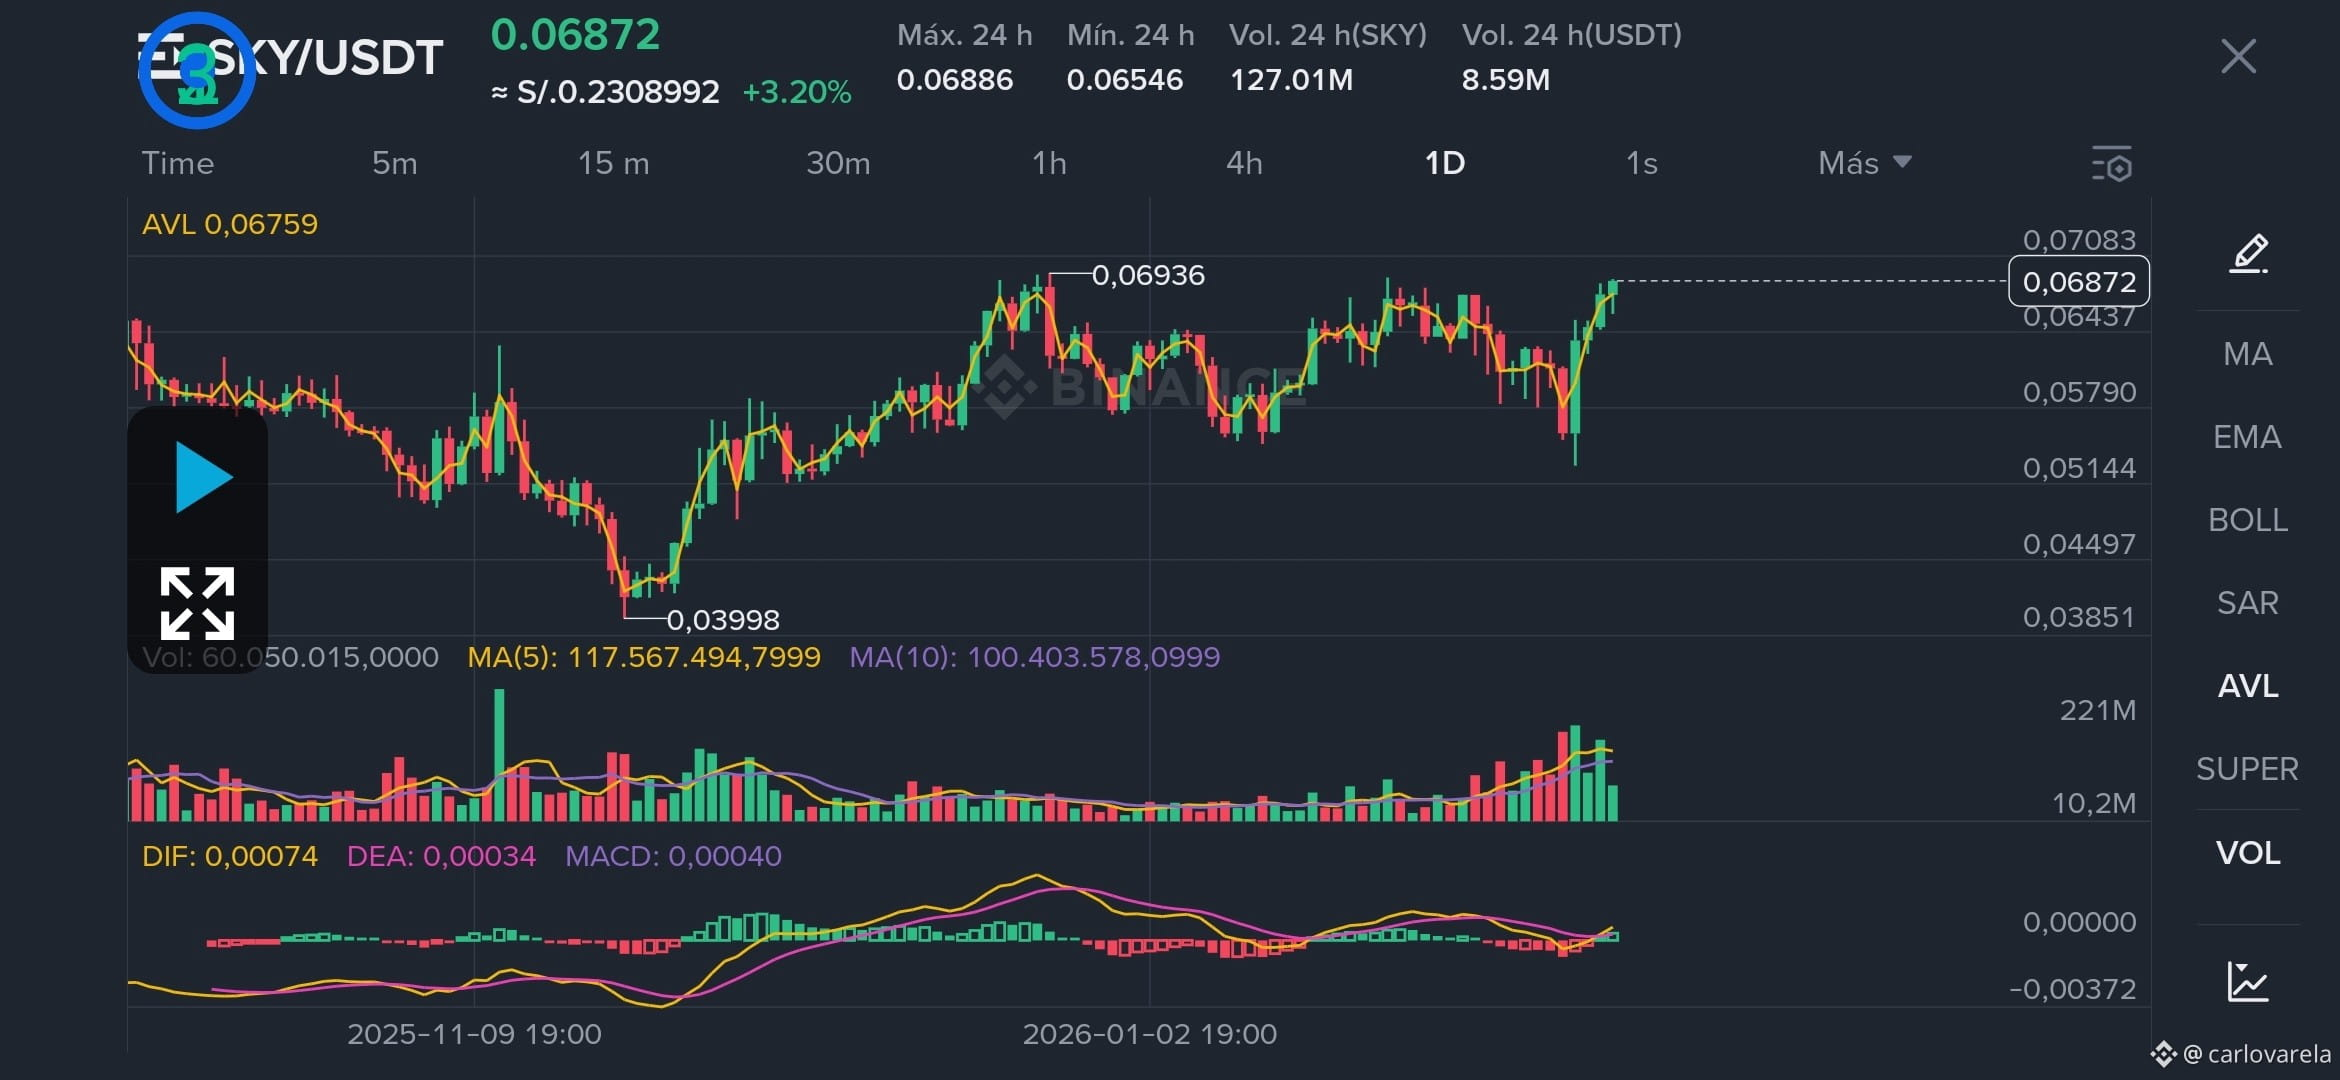This screenshot has width=2340, height=1080.
Task: Click the 0,03998 low marker label
Action: 723,620
